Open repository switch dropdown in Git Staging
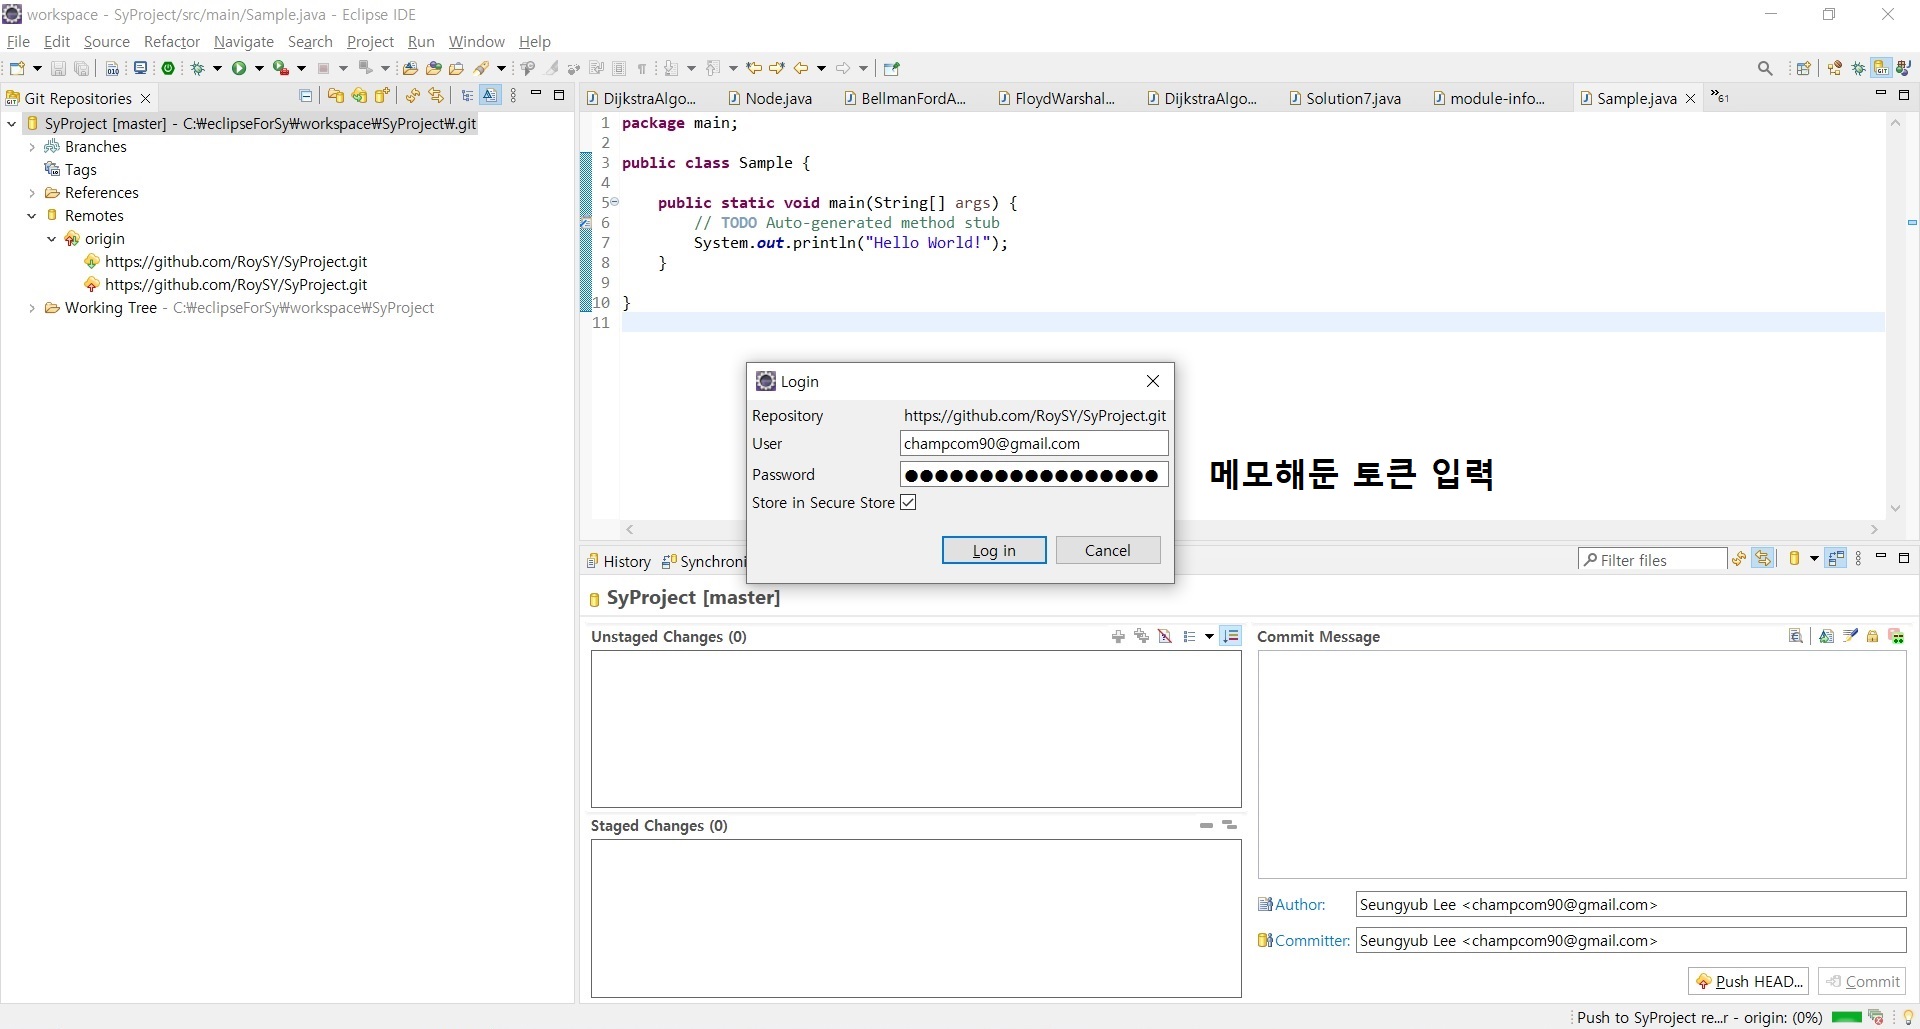This screenshot has height=1029, width=1920. pyautogui.click(x=1814, y=559)
